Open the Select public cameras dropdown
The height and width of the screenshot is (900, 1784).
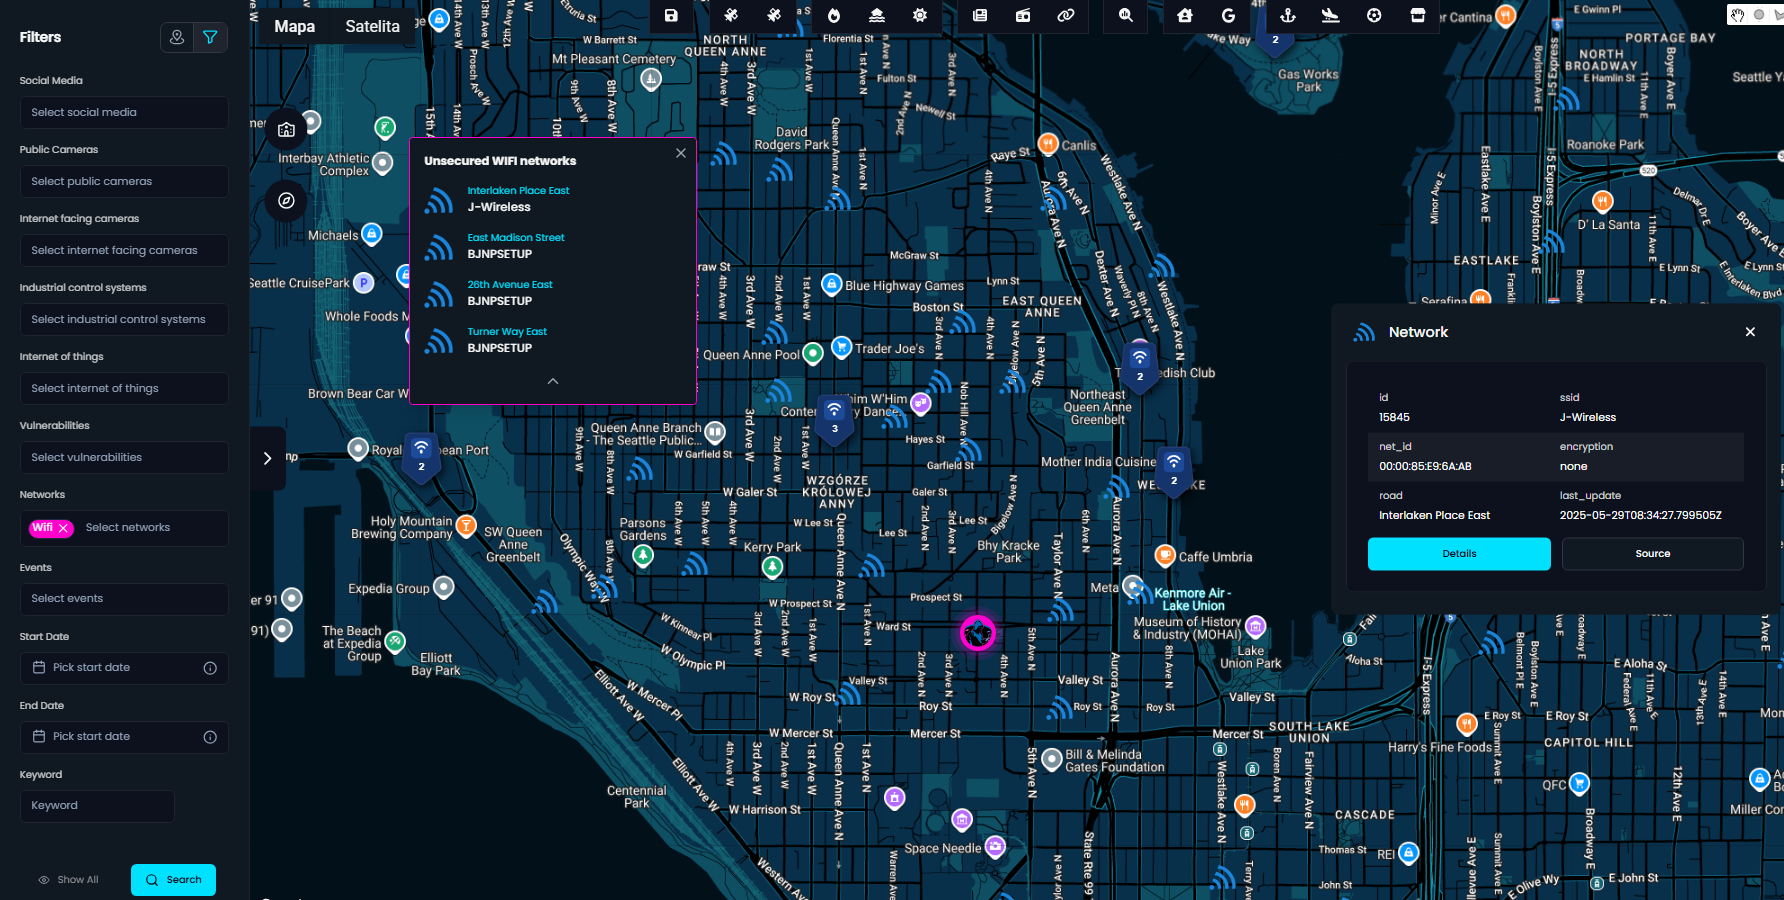(x=124, y=181)
